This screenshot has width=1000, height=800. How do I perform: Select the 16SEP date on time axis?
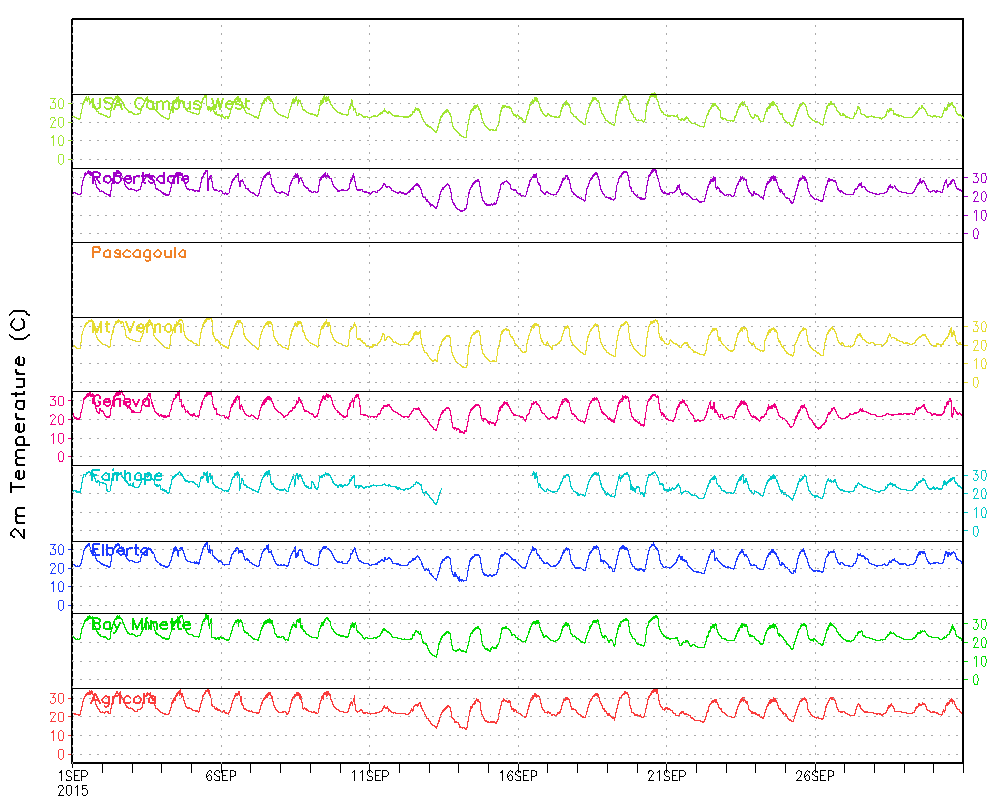click(x=518, y=775)
